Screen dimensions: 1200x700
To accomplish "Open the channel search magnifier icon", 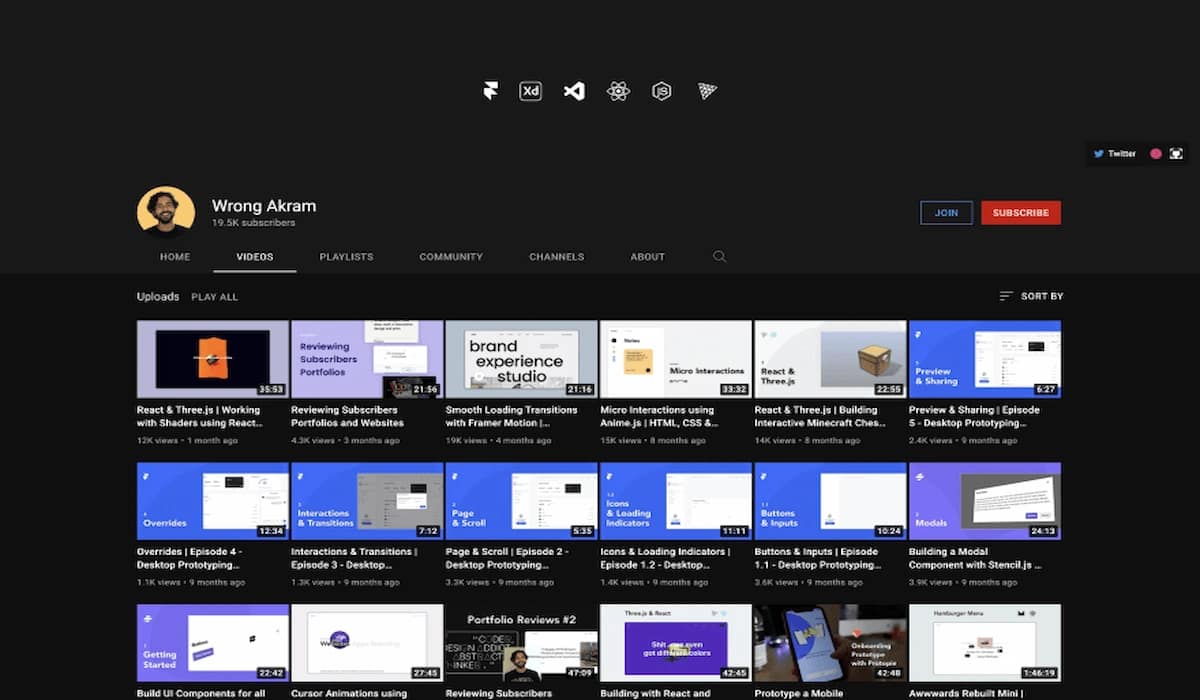I will pyautogui.click(x=719, y=257).
